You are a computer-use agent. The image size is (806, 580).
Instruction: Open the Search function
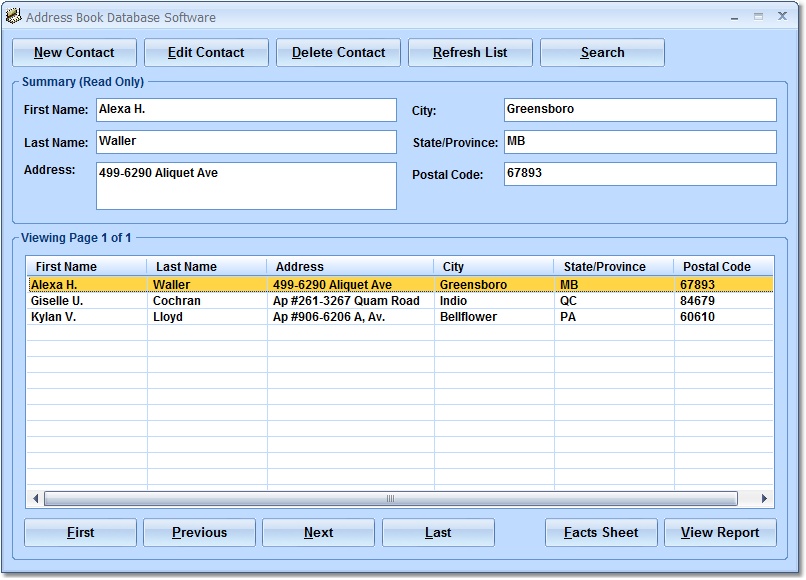click(x=601, y=52)
